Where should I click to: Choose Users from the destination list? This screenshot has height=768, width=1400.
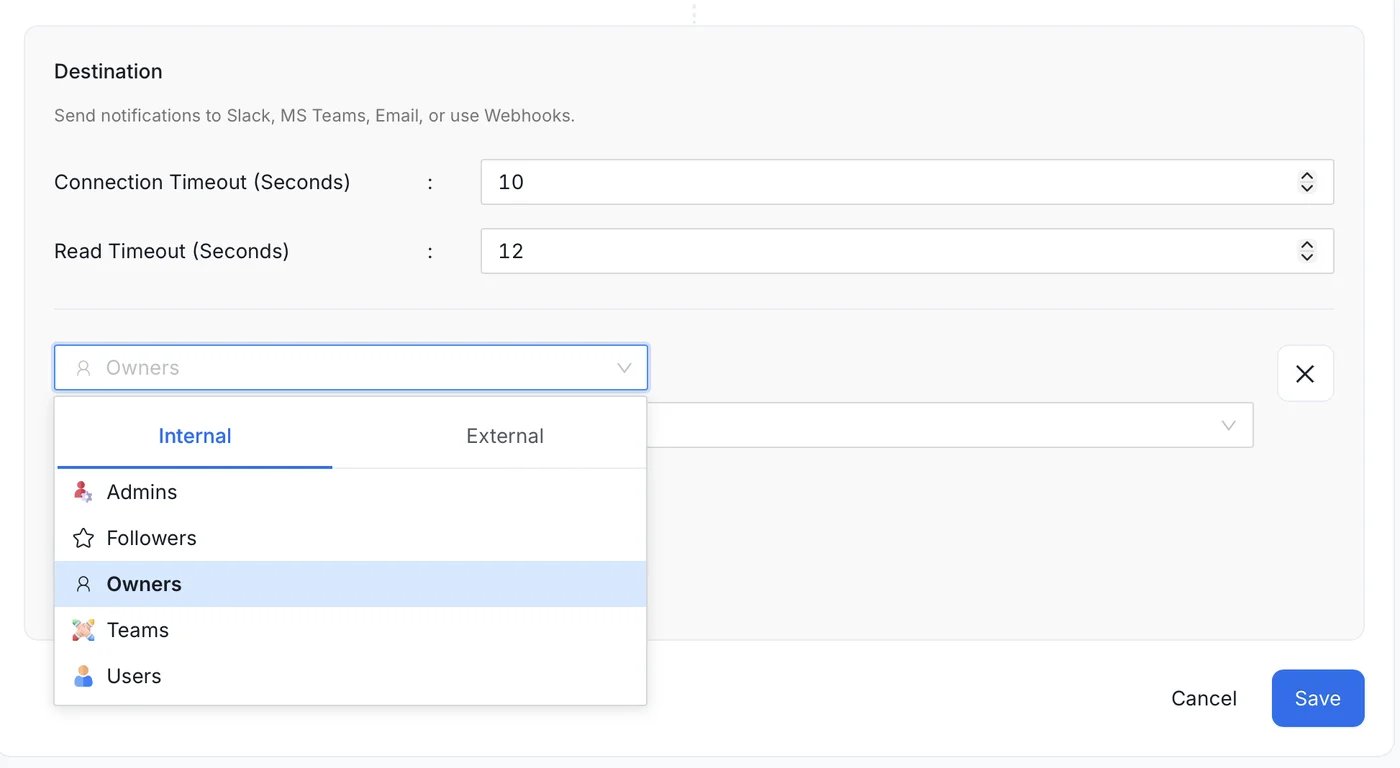(x=350, y=676)
